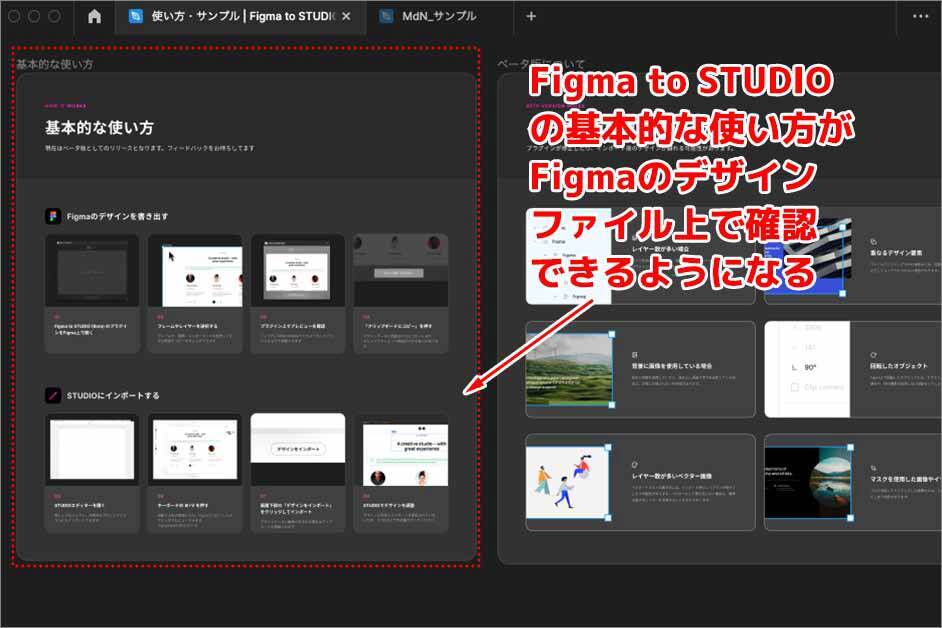Screen dimensions: 942x628
Task: Open the three-dot more menu
Action: point(919,16)
